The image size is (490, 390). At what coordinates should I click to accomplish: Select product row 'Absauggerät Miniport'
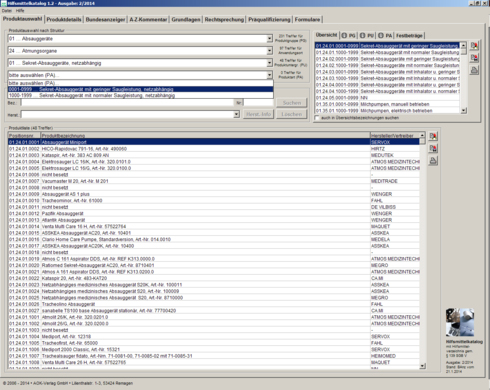point(214,142)
